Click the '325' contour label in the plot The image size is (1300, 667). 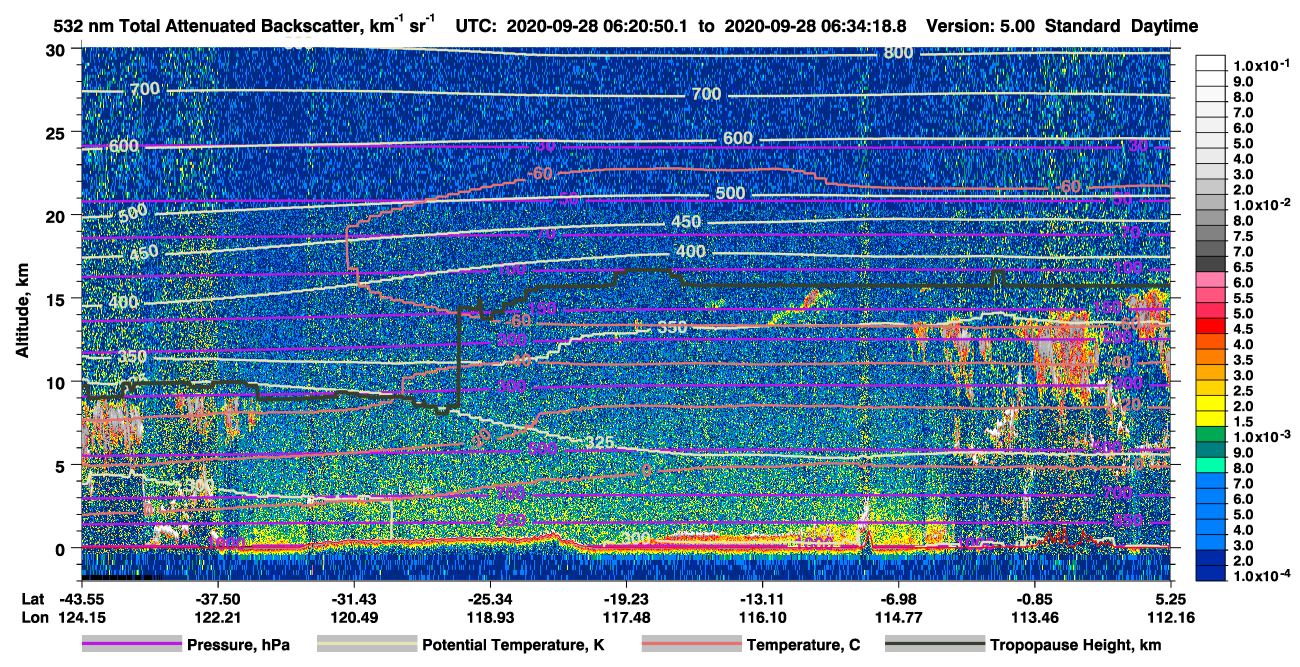click(x=600, y=443)
